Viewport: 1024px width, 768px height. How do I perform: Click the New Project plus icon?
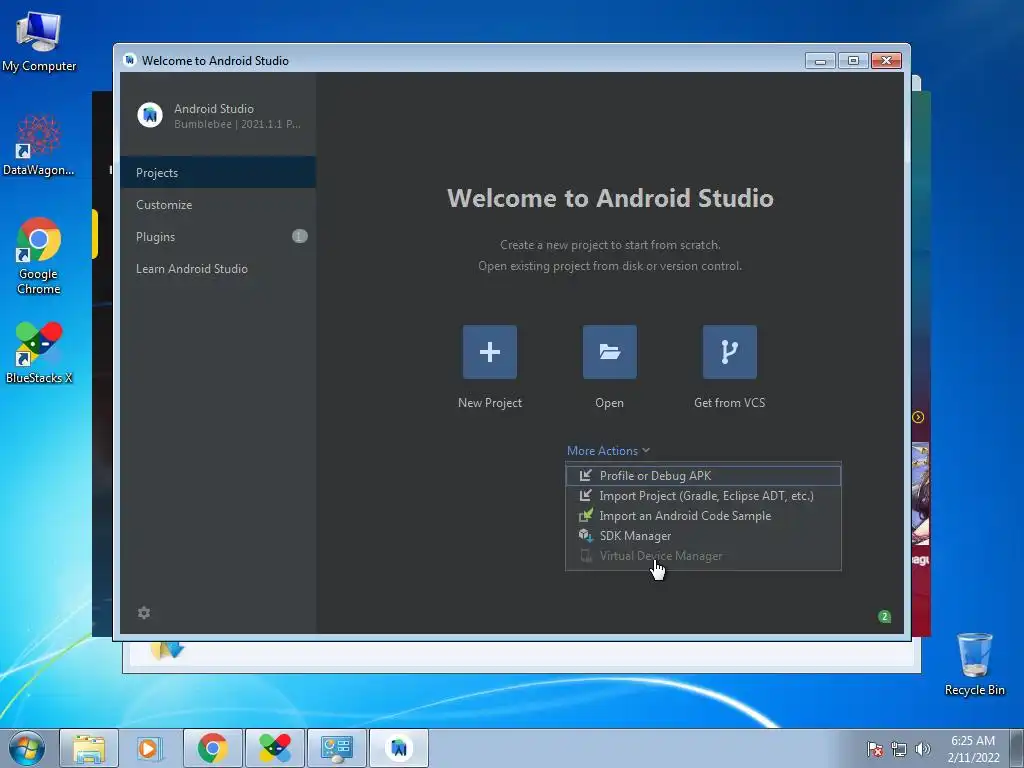click(x=490, y=352)
